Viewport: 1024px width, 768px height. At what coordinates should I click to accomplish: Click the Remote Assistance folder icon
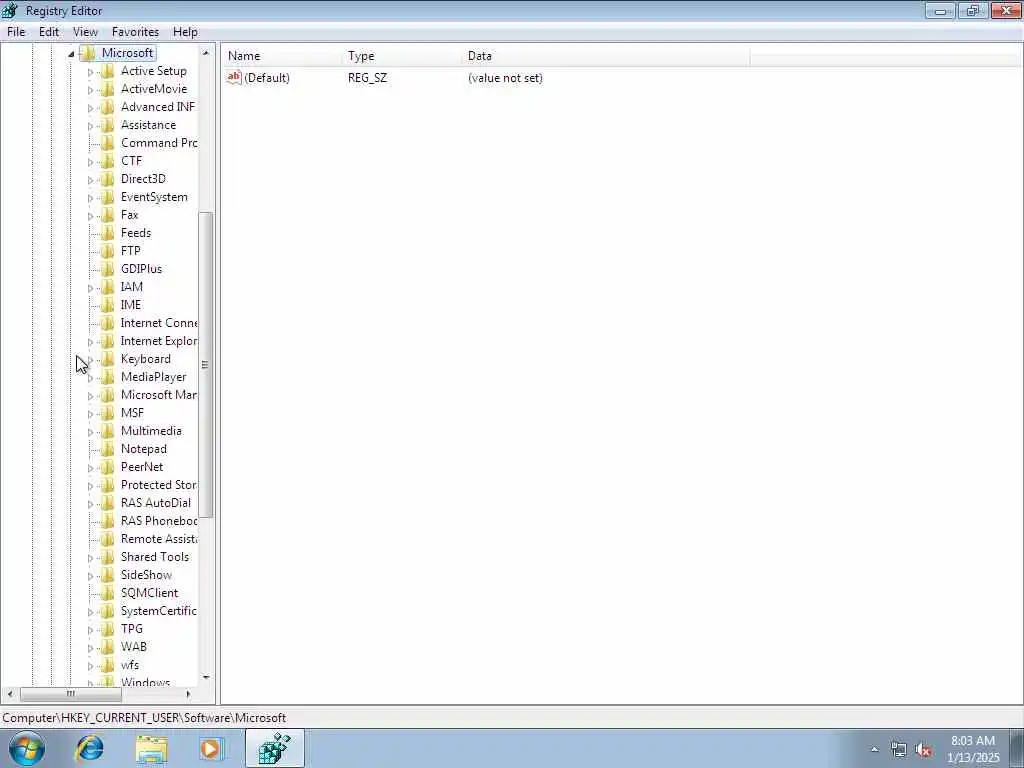coord(108,539)
